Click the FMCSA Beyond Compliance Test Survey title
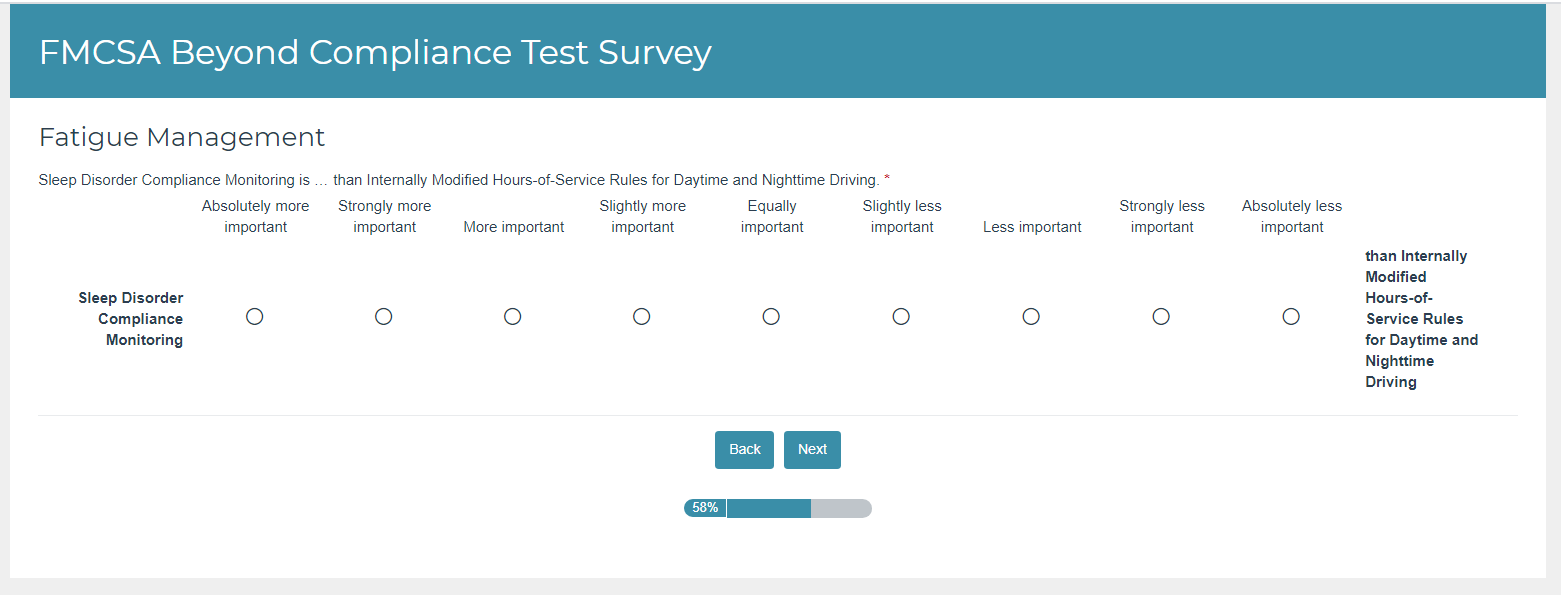The height and width of the screenshot is (595, 1561). coord(375,52)
